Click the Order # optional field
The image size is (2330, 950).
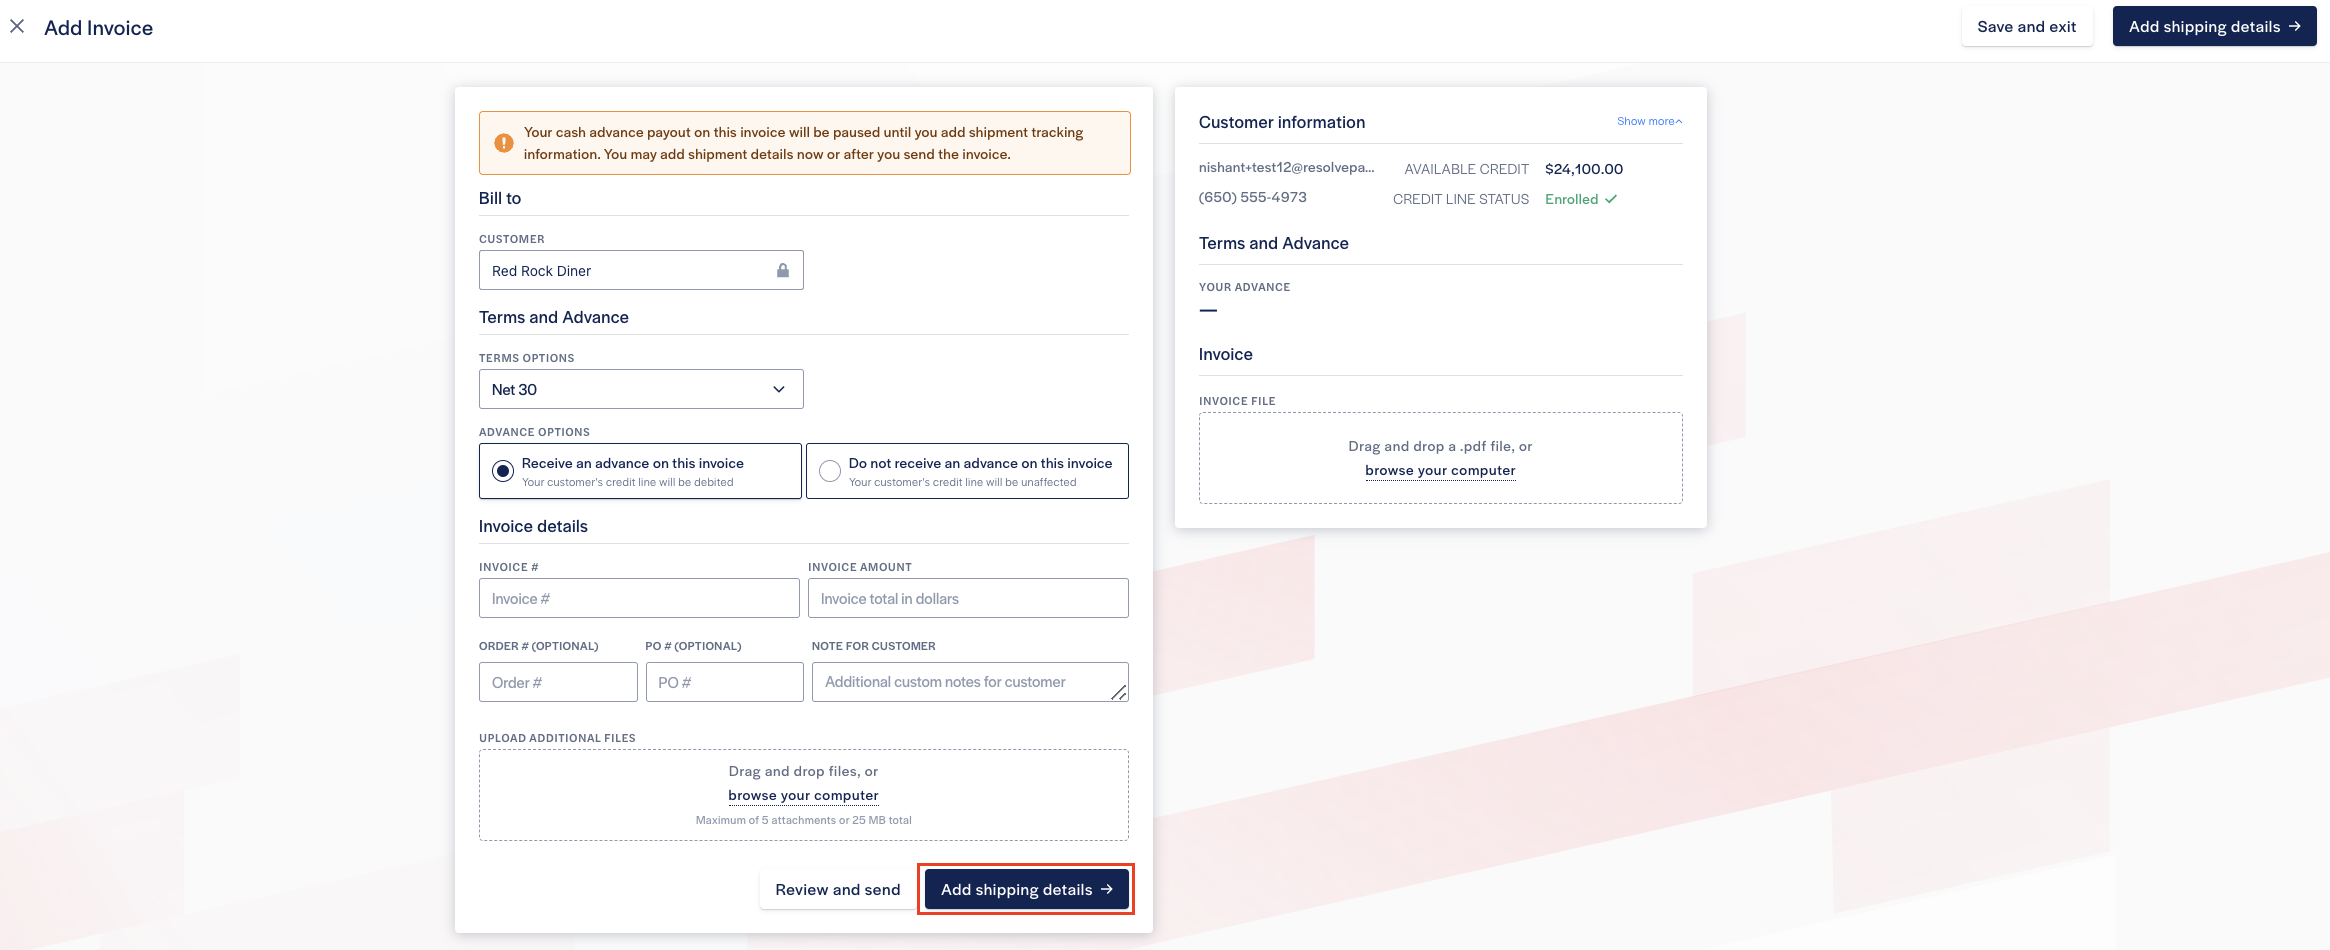(558, 682)
